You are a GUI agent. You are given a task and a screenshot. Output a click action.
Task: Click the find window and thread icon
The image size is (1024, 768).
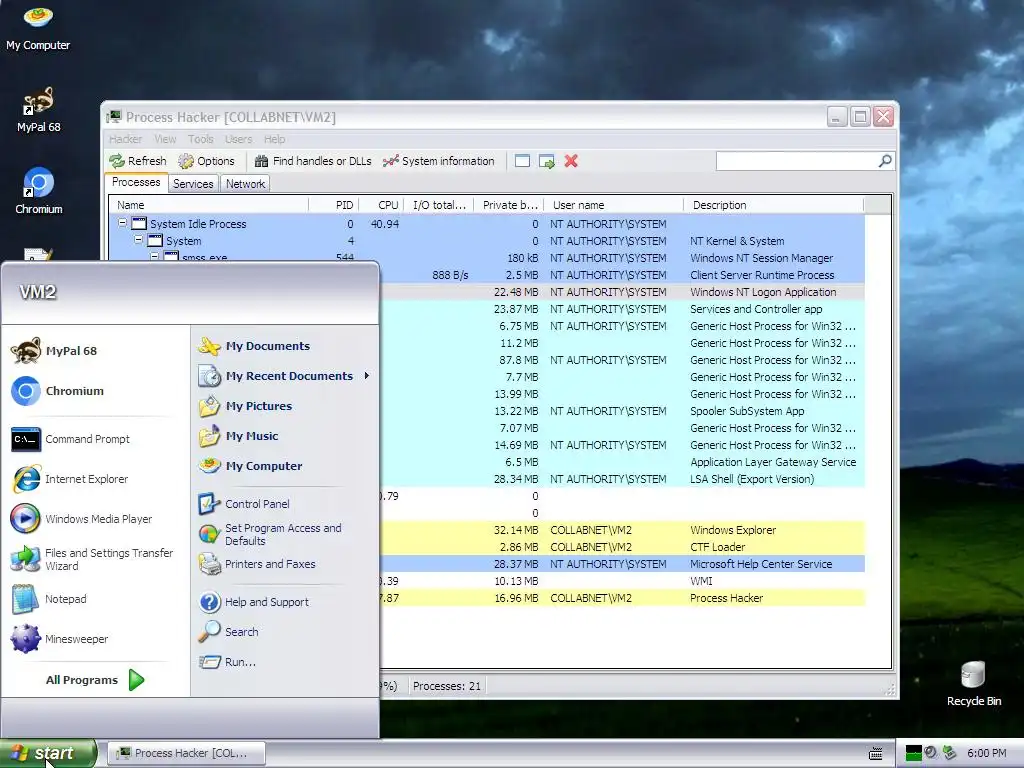coord(547,161)
